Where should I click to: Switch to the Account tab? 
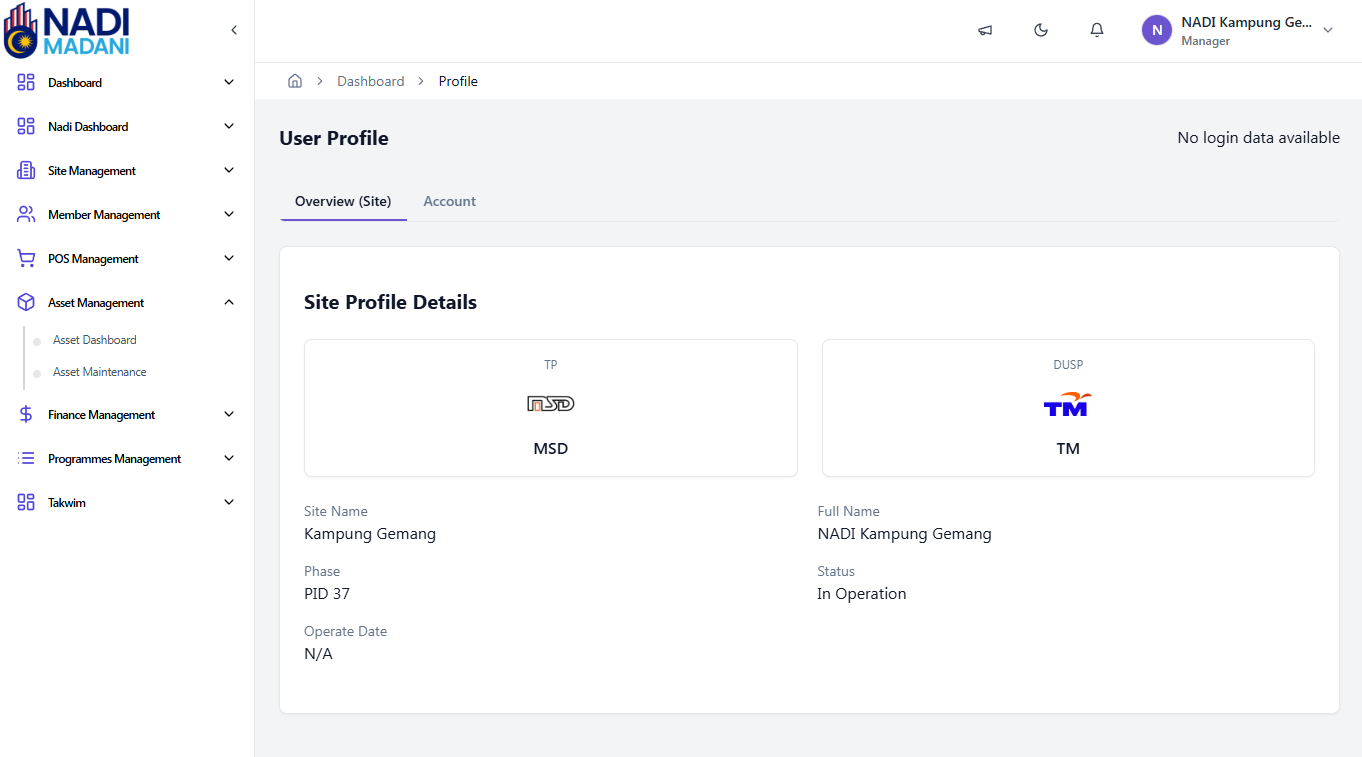coord(449,201)
